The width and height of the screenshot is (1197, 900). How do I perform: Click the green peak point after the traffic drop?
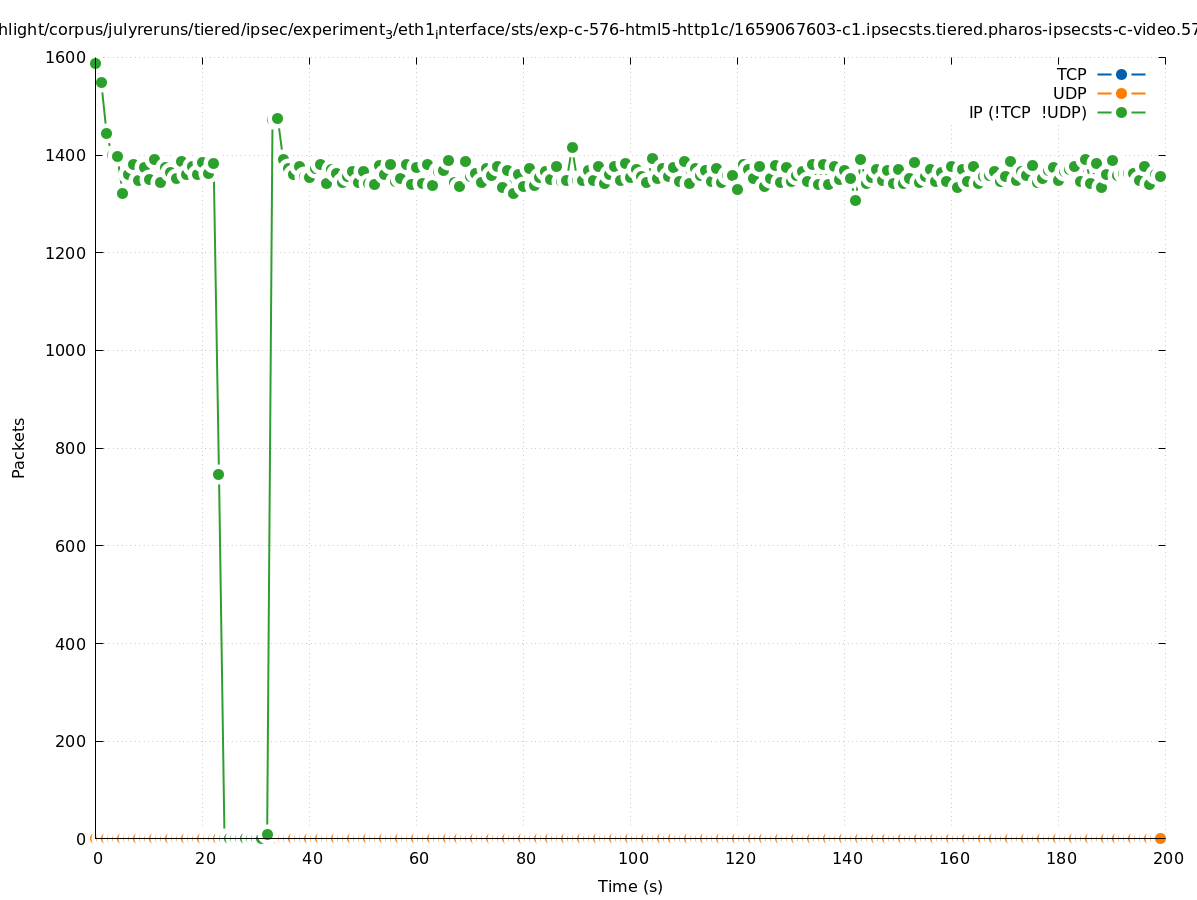pos(277,118)
